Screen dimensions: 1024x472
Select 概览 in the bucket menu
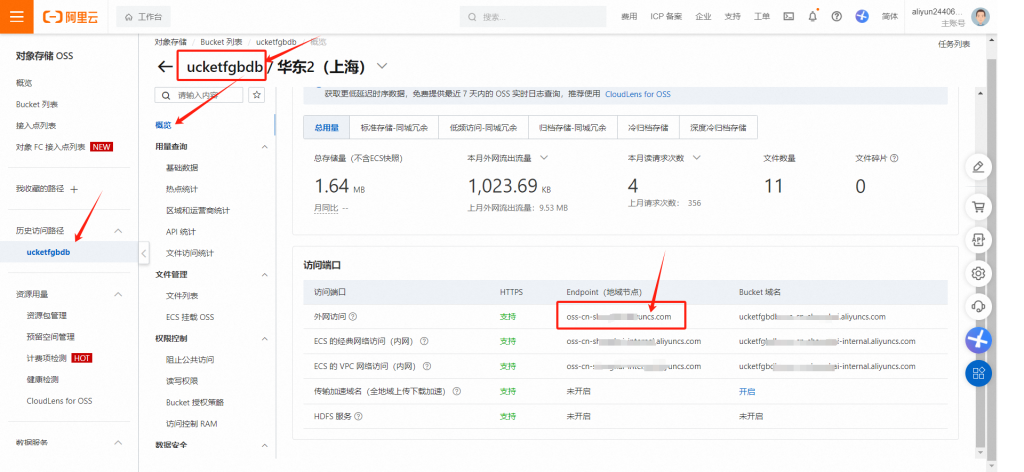point(163,125)
